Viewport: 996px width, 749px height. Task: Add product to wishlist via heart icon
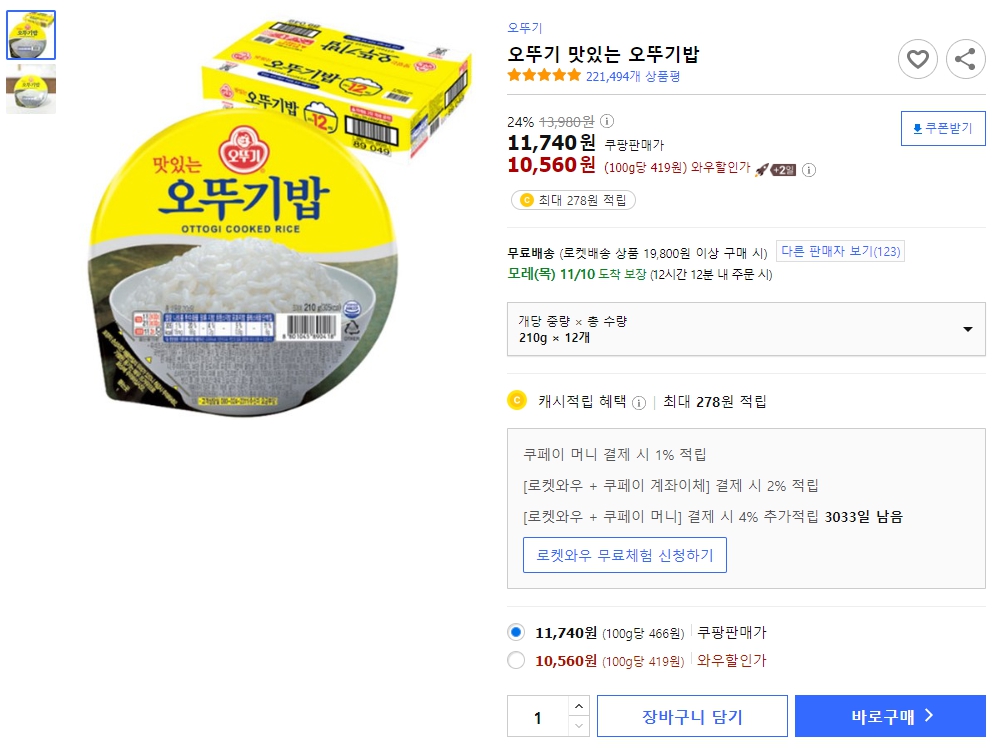tap(917, 59)
